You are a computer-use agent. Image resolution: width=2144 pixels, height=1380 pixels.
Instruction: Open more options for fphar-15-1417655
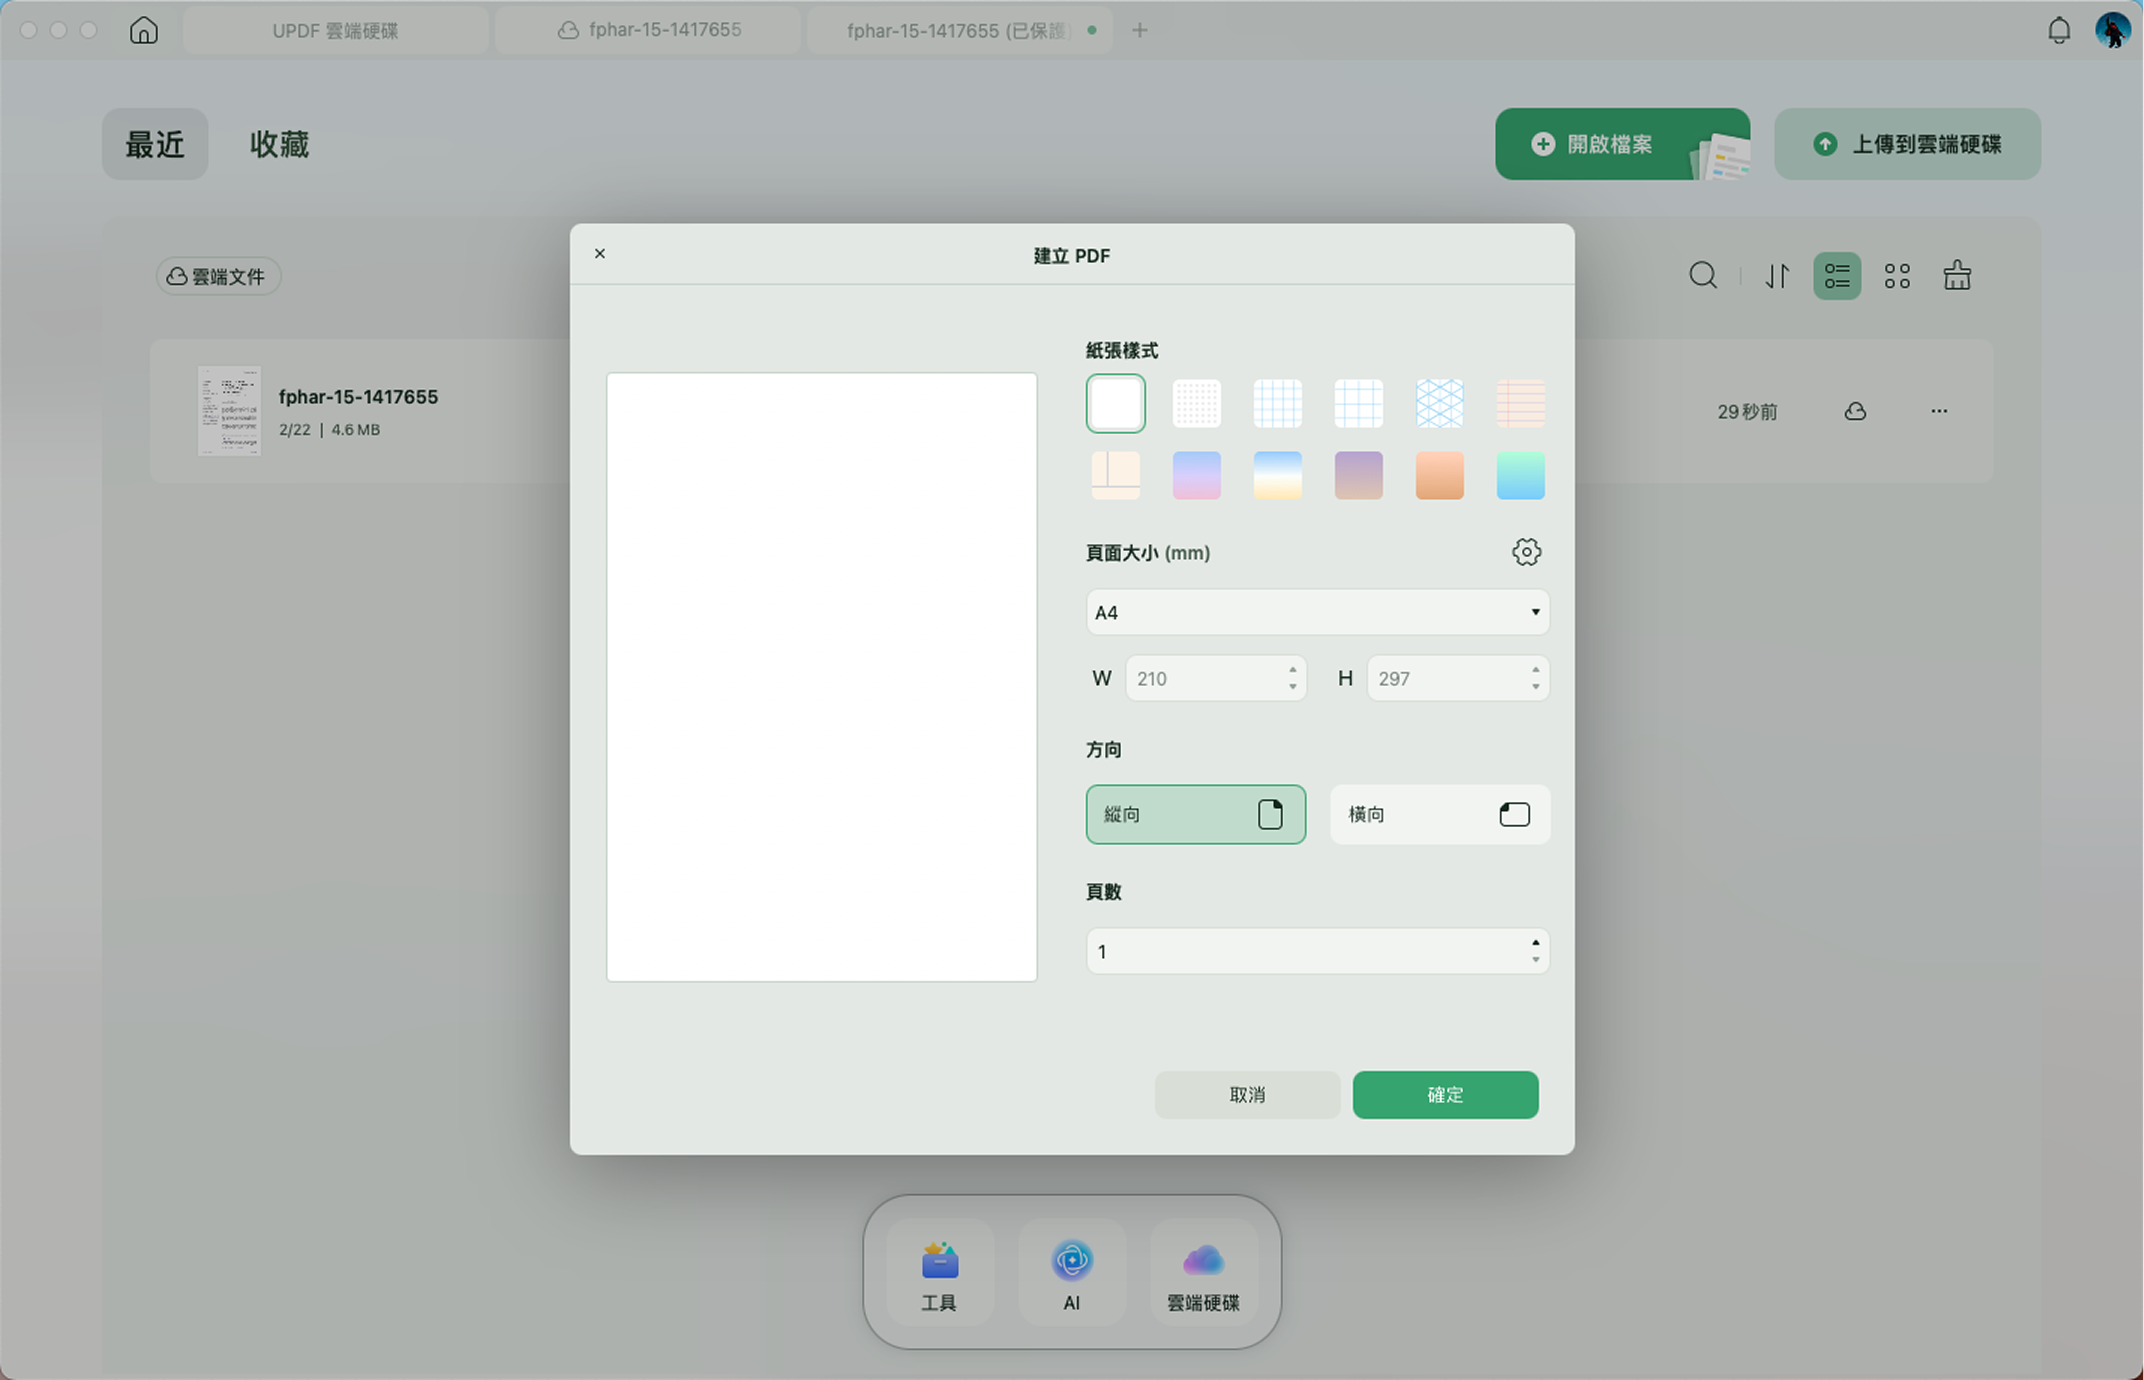(1939, 411)
